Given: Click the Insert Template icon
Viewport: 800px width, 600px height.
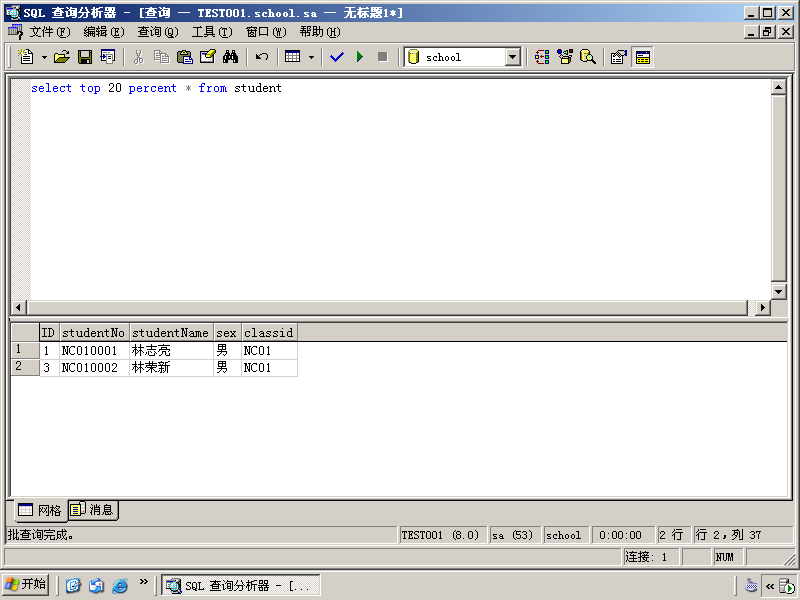Looking at the screenshot, I should [108, 57].
